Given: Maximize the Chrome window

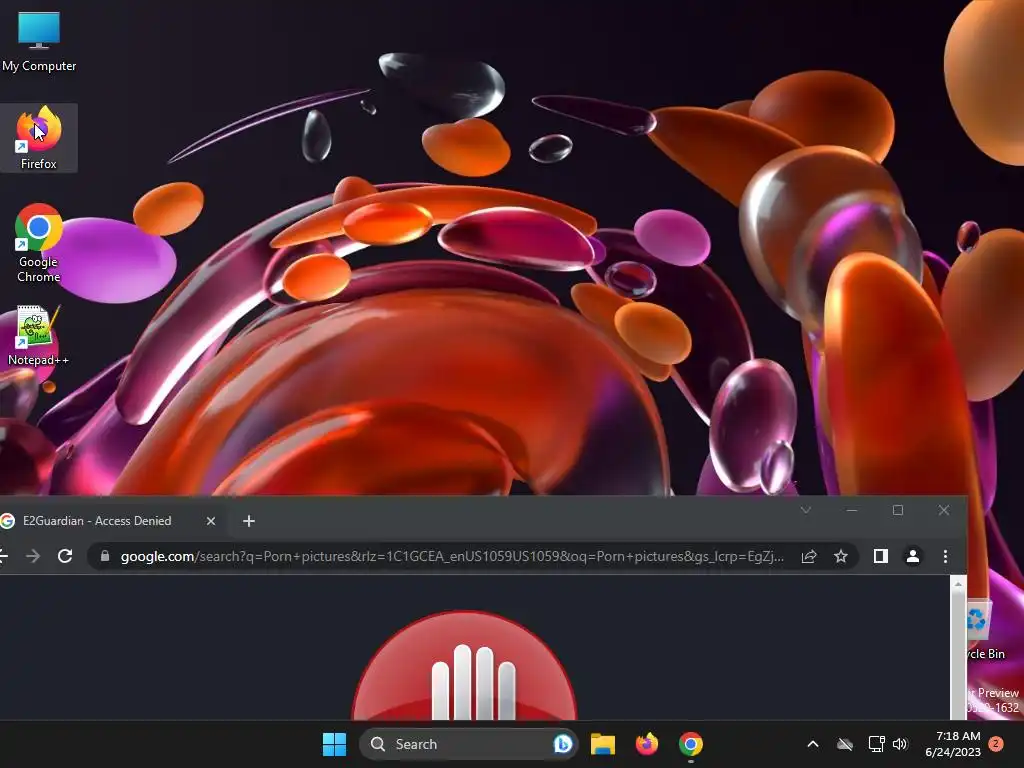Looking at the screenshot, I should 898,510.
